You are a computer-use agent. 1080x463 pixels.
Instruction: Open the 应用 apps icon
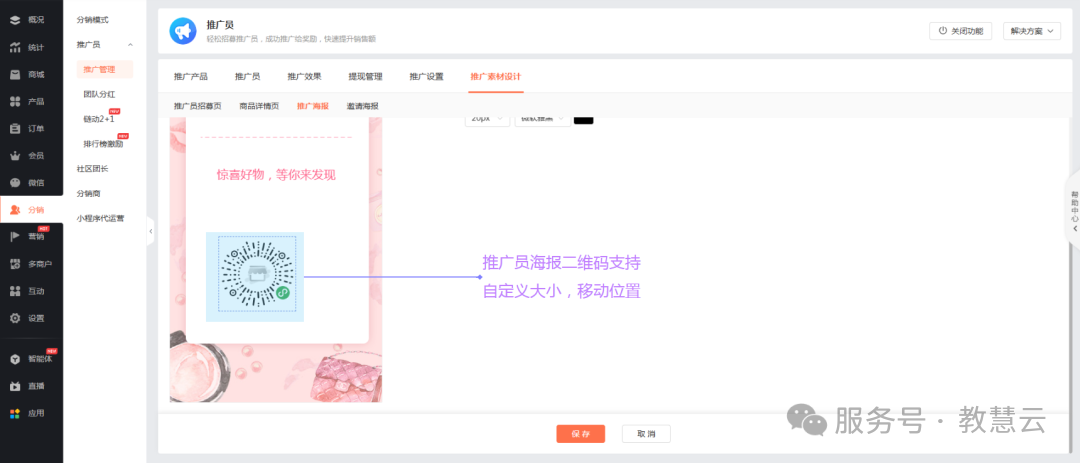[x=14, y=413]
